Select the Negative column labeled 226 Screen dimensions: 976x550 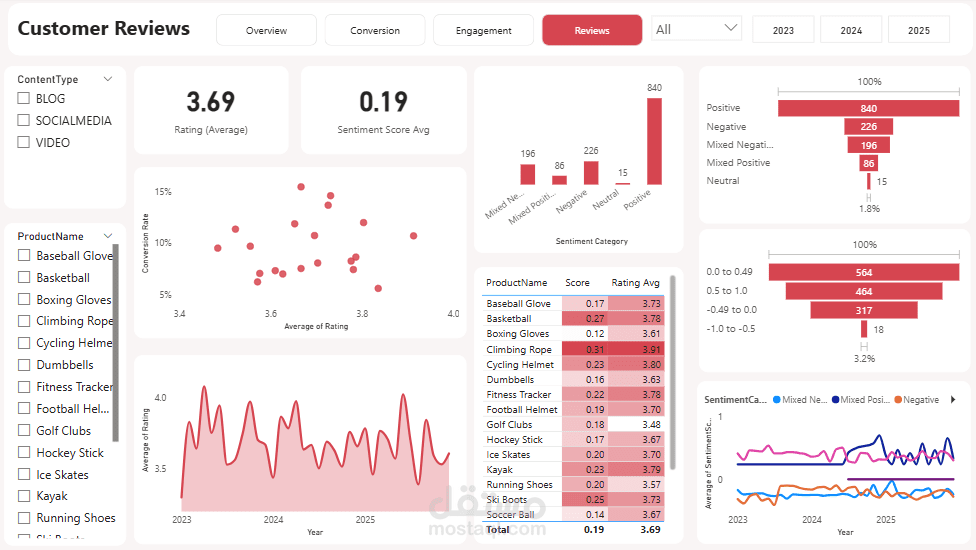[x=591, y=173]
